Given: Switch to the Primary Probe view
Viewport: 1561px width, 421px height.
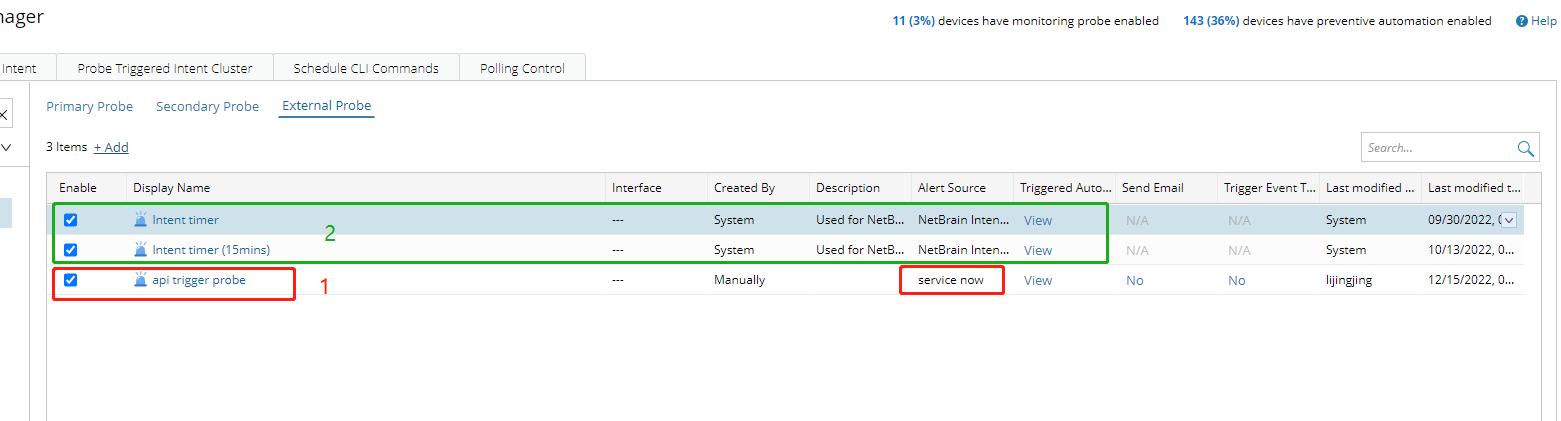Looking at the screenshot, I should pos(89,106).
